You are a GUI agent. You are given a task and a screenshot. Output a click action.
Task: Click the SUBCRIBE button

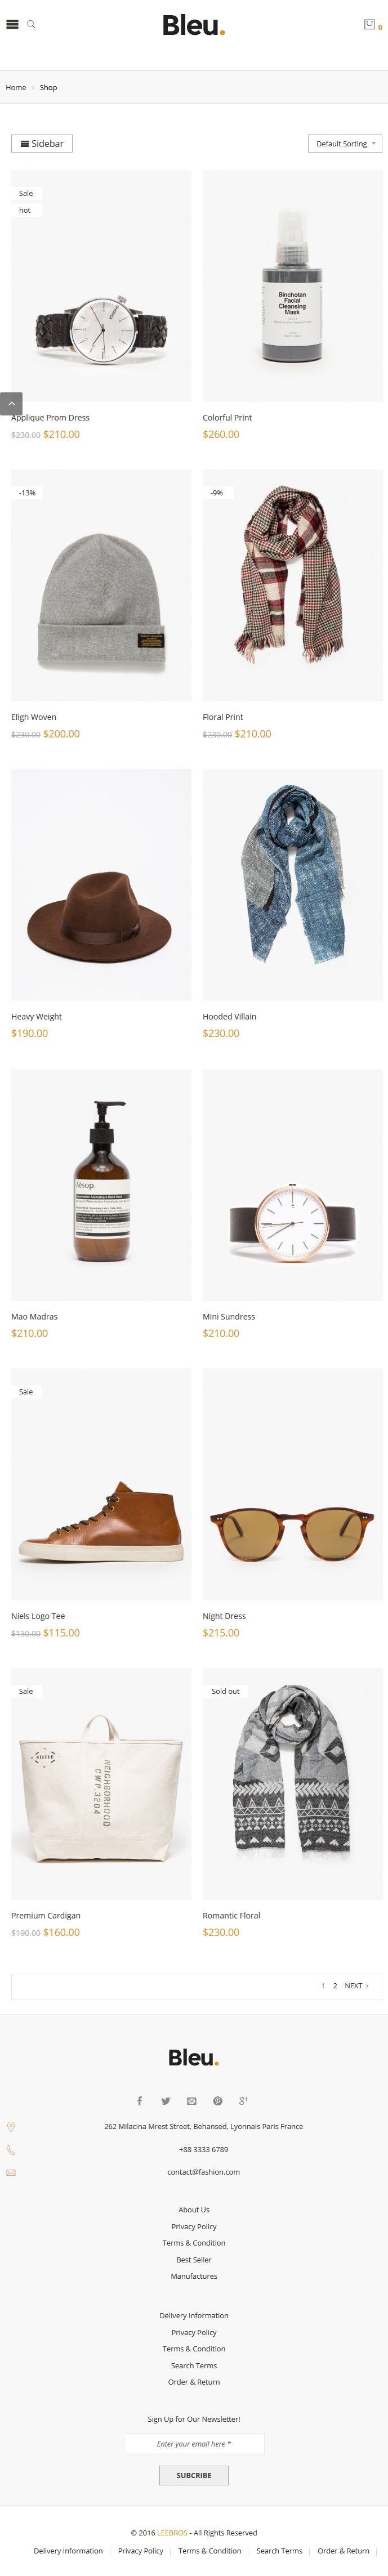click(194, 2474)
